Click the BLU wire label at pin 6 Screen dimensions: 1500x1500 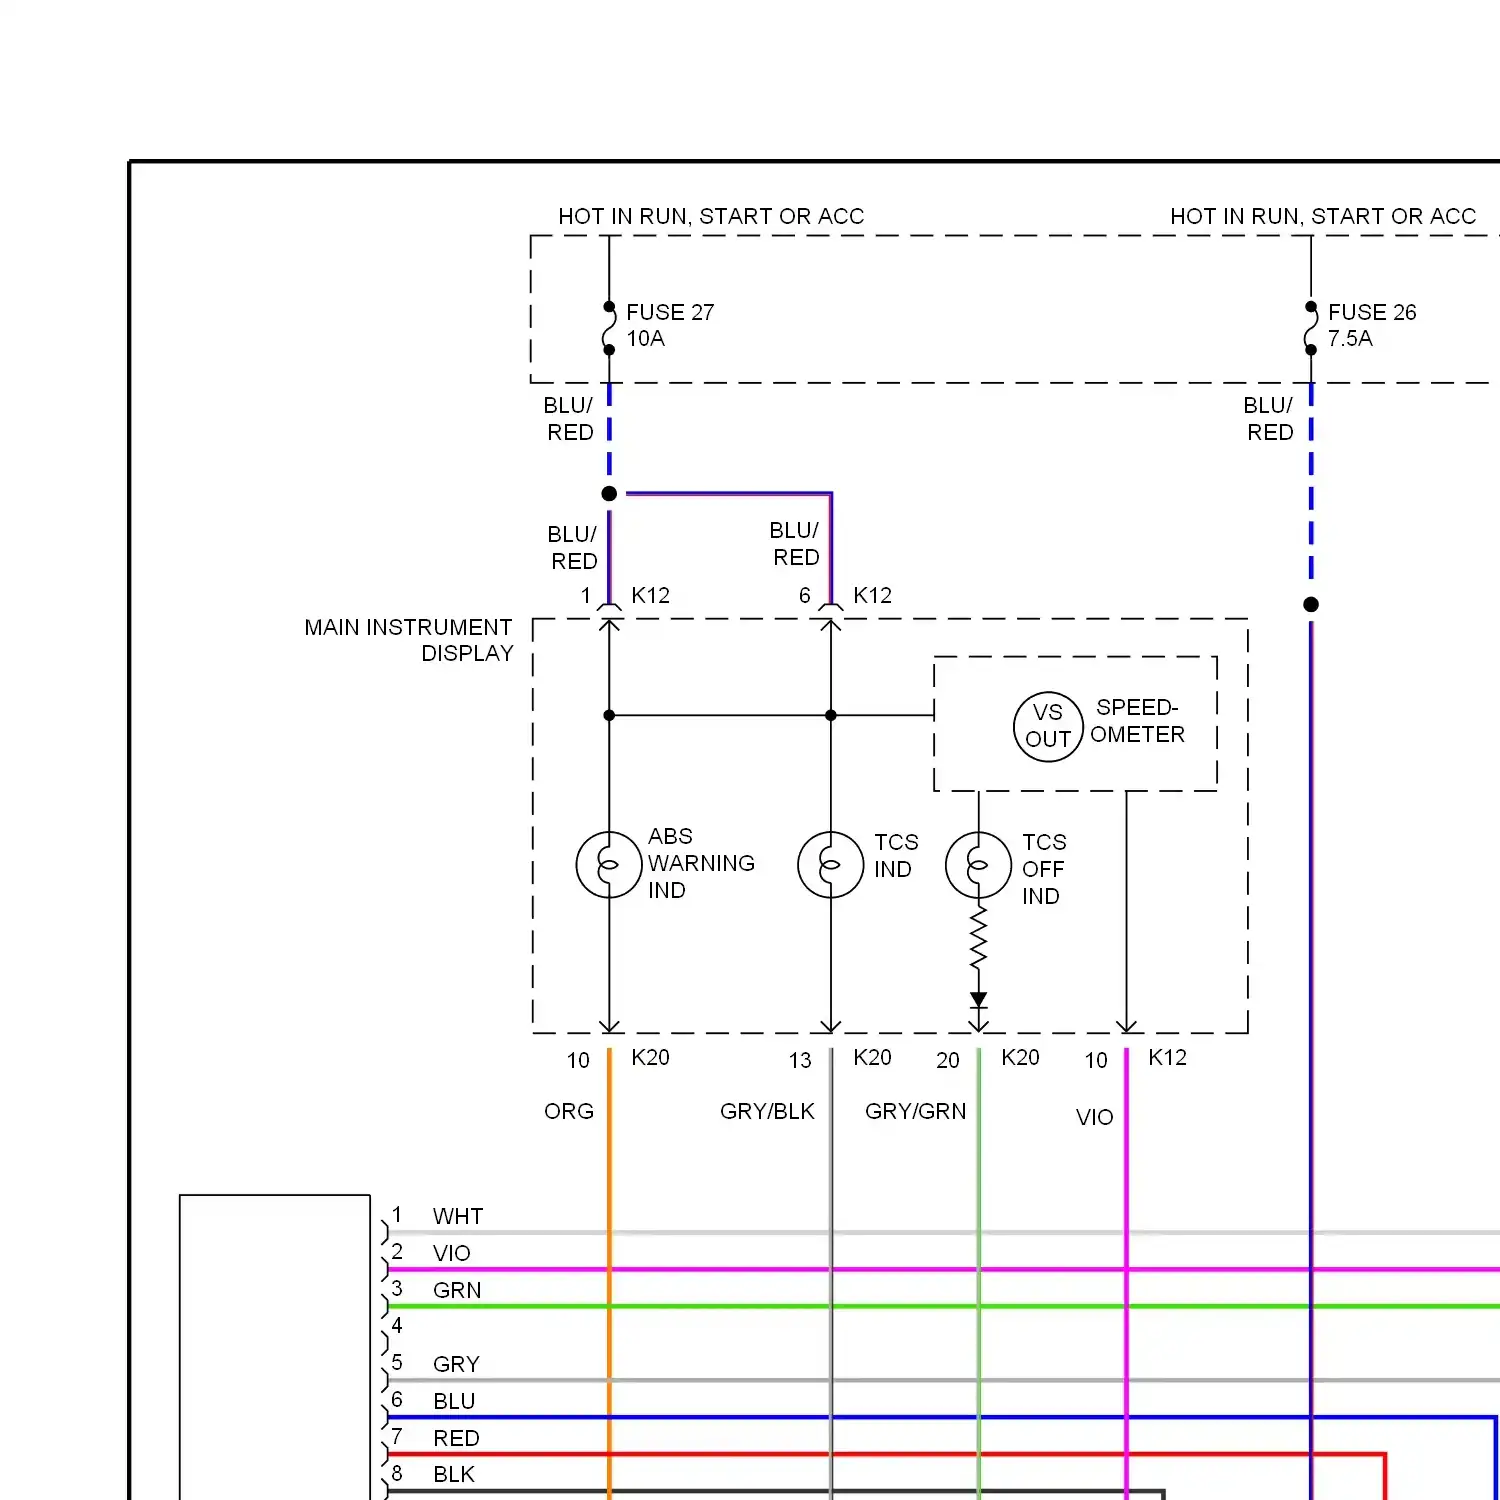click(x=454, y=1401)
